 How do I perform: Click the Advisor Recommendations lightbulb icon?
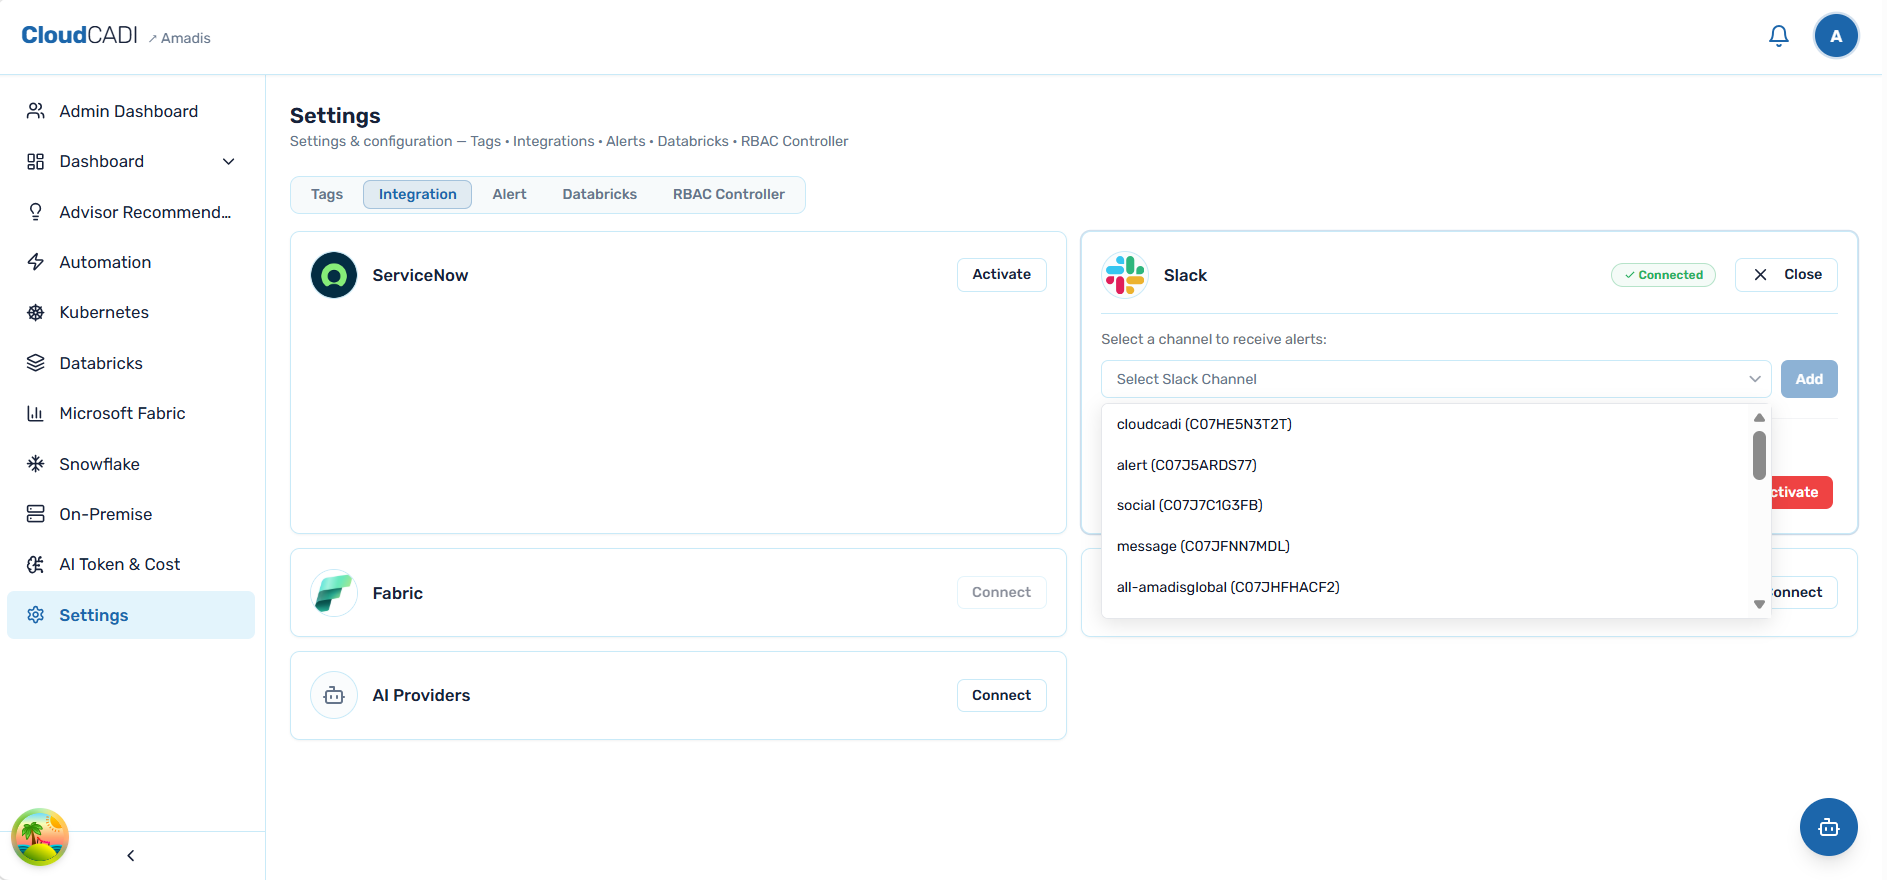36,212
